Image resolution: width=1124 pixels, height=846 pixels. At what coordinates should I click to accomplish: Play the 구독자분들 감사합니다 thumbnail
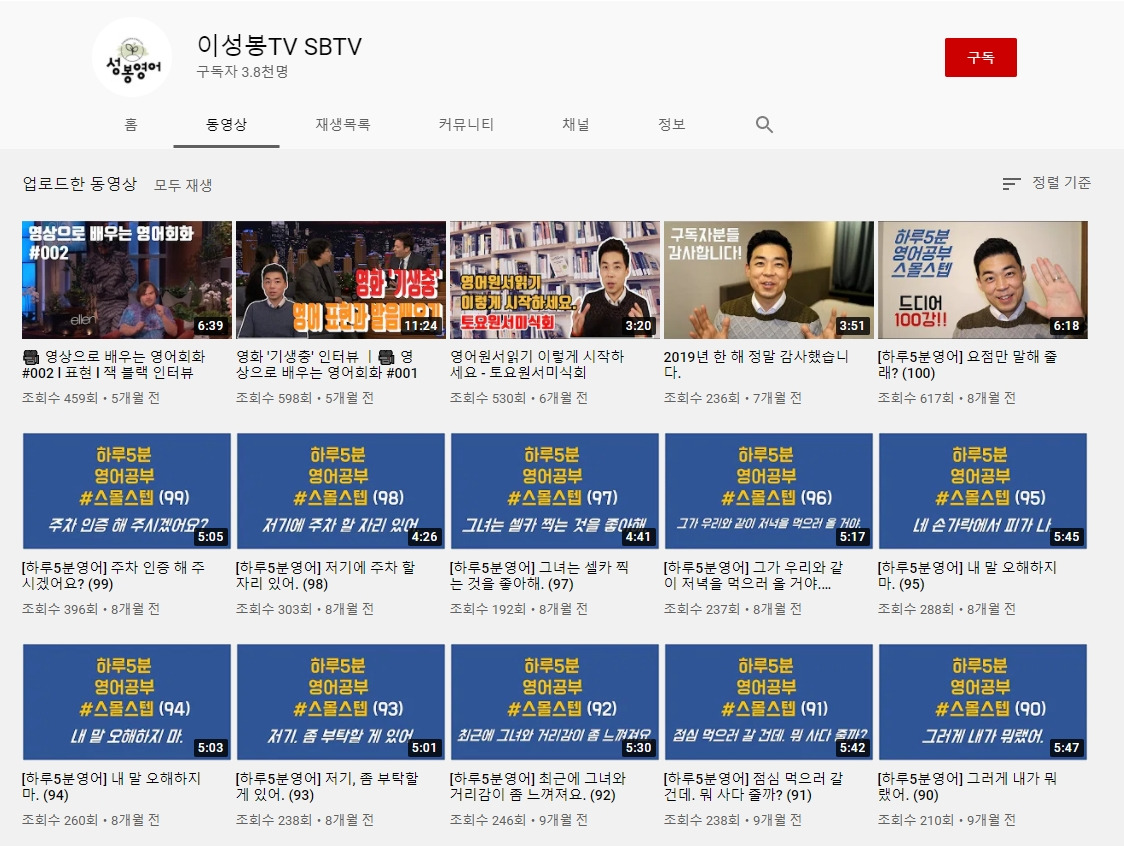coord(768,280)
